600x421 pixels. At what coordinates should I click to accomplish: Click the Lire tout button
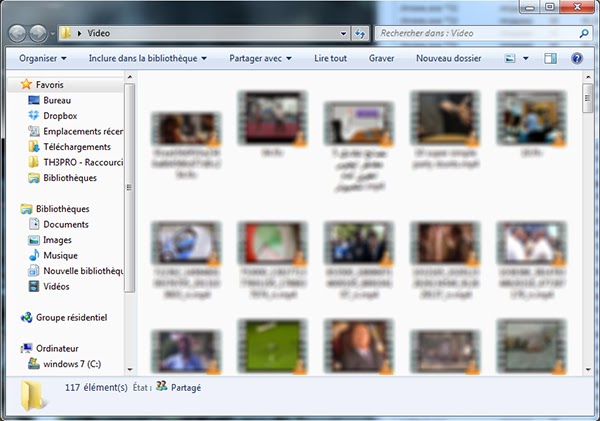point(331,58)
